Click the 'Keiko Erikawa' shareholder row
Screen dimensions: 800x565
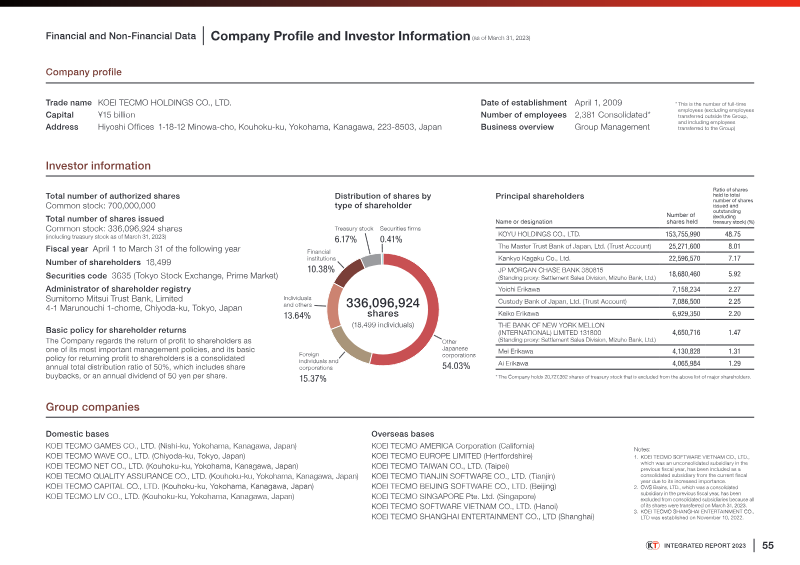pos(624,314)
